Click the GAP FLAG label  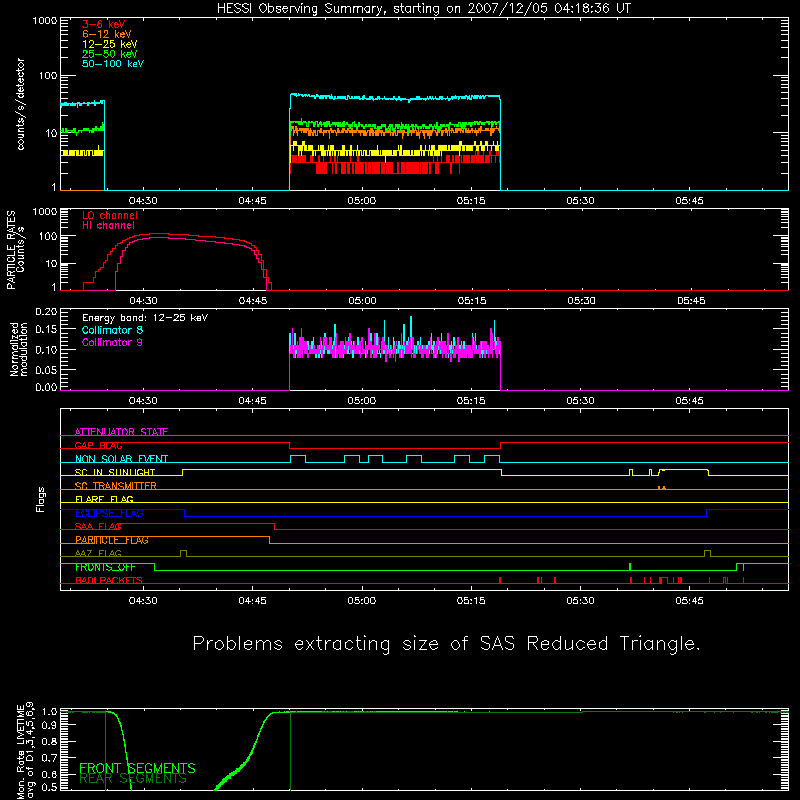click(x=98, y=445)
